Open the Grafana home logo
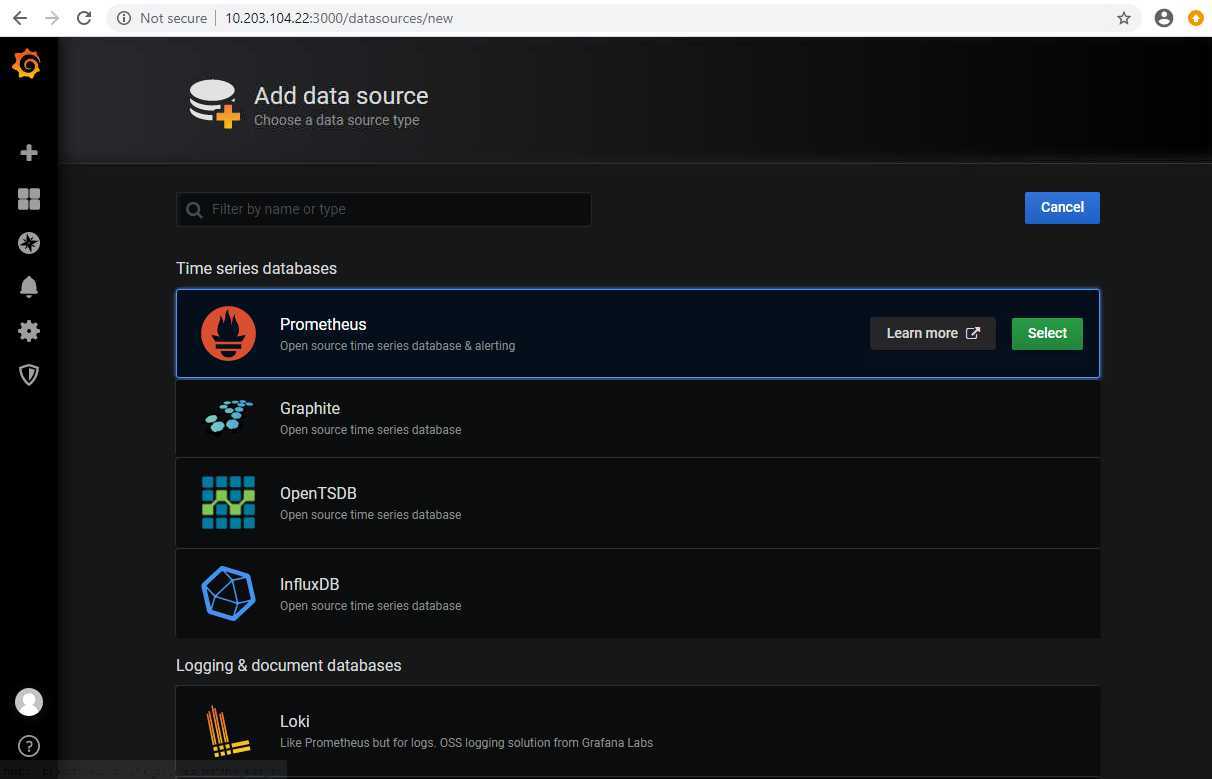The width and height of the screenshot is (1212, 779). coord(27,64)
